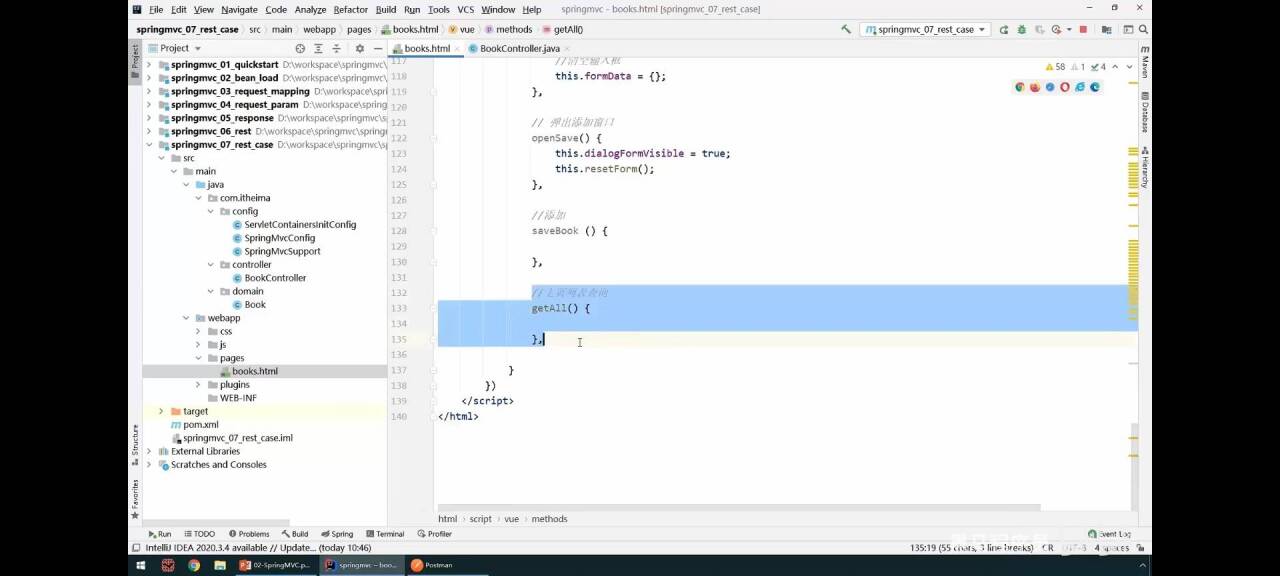The height and width of the screenshot is (576, 1280).
Task: Click the methods breadcrumb at editor bottom
Action: point(549,519)
